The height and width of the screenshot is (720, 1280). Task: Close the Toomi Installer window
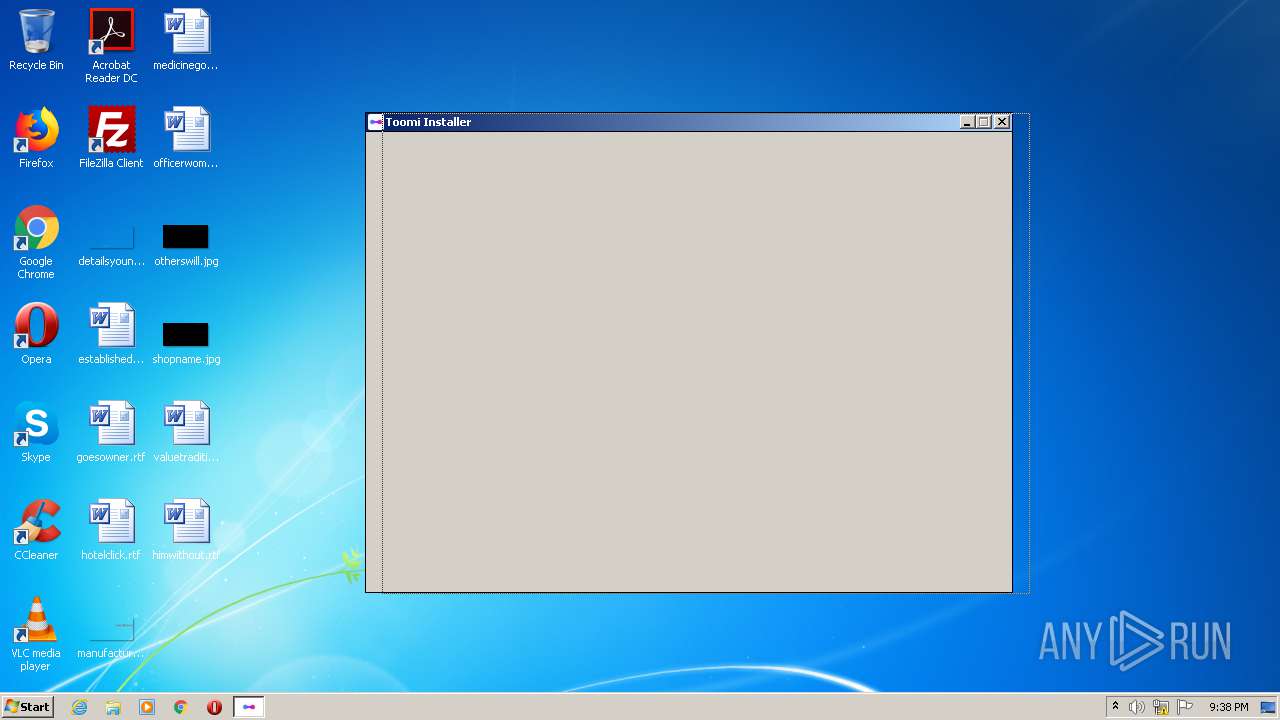tap(1002, 122)
